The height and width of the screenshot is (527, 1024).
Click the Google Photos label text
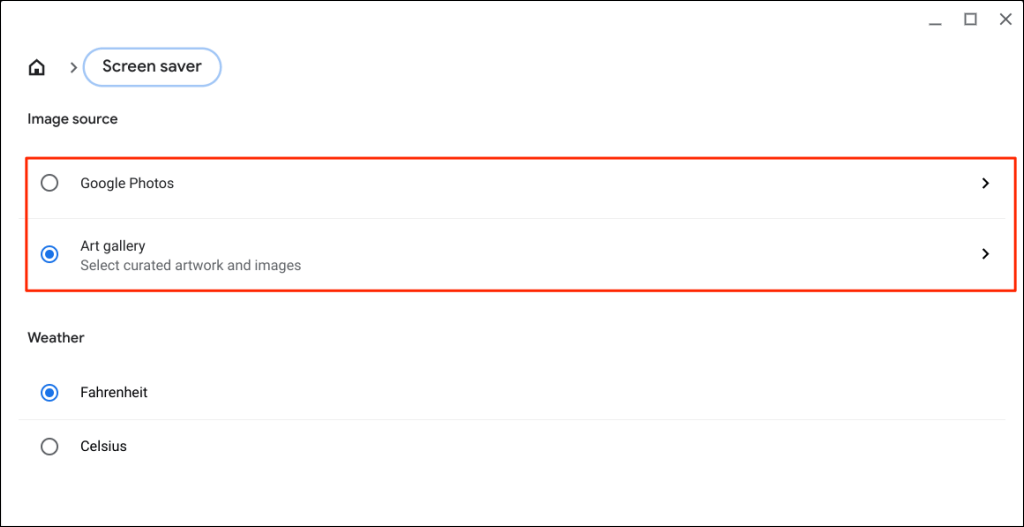pyautogui.click(x=127, y=183)
